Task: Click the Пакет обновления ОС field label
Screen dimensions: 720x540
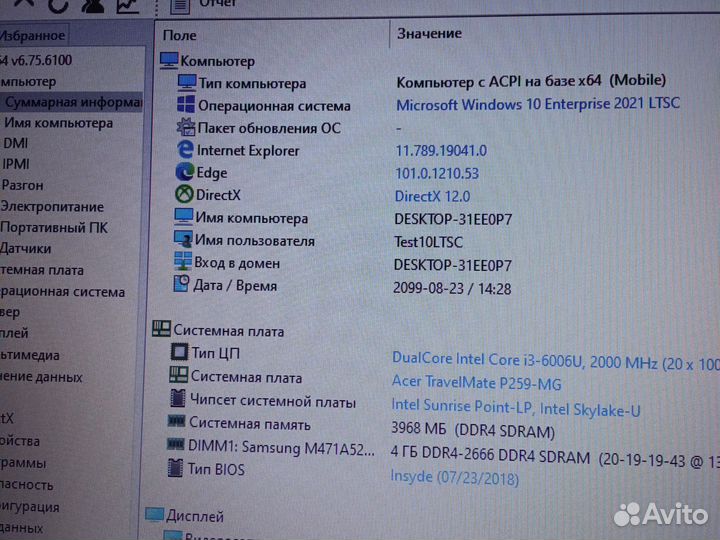Action: [x=269, y=128]
